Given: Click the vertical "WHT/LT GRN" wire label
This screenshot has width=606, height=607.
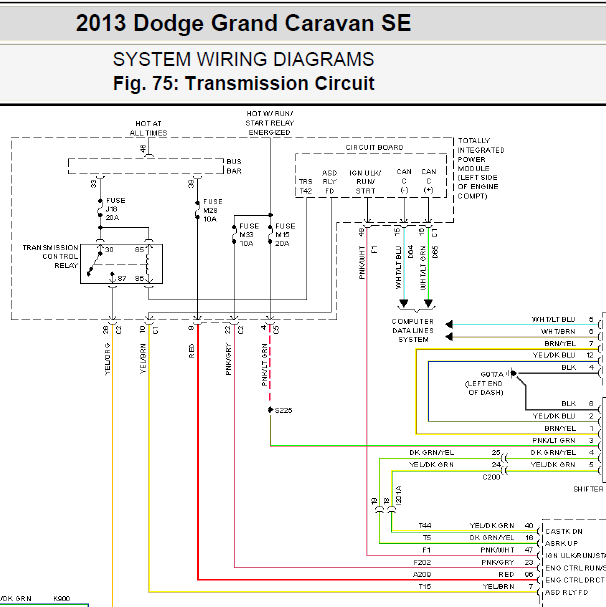Looking at the screenshot, I should [x=423, y=267].
